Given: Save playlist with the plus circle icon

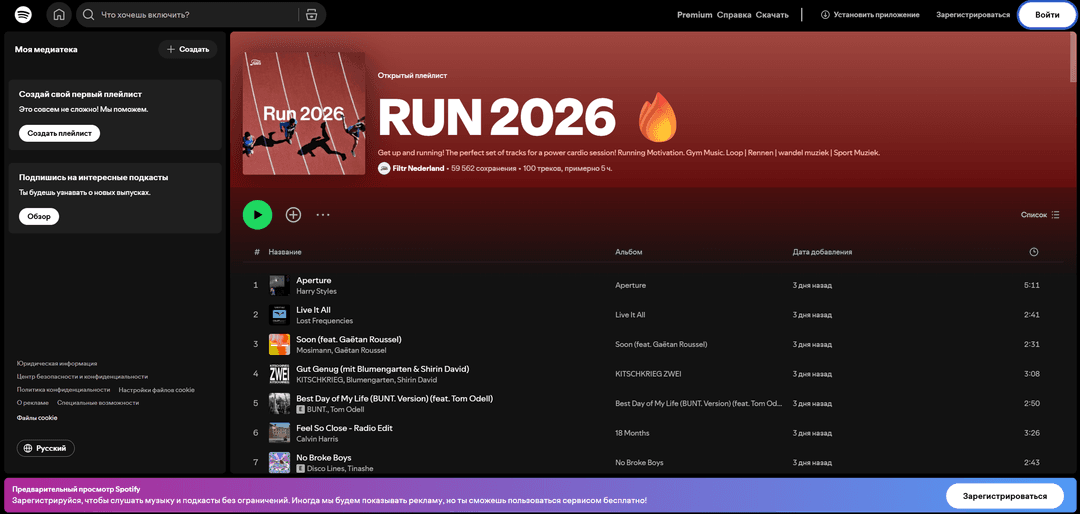Looking at the screenshot, I should [x=293, y=215].
